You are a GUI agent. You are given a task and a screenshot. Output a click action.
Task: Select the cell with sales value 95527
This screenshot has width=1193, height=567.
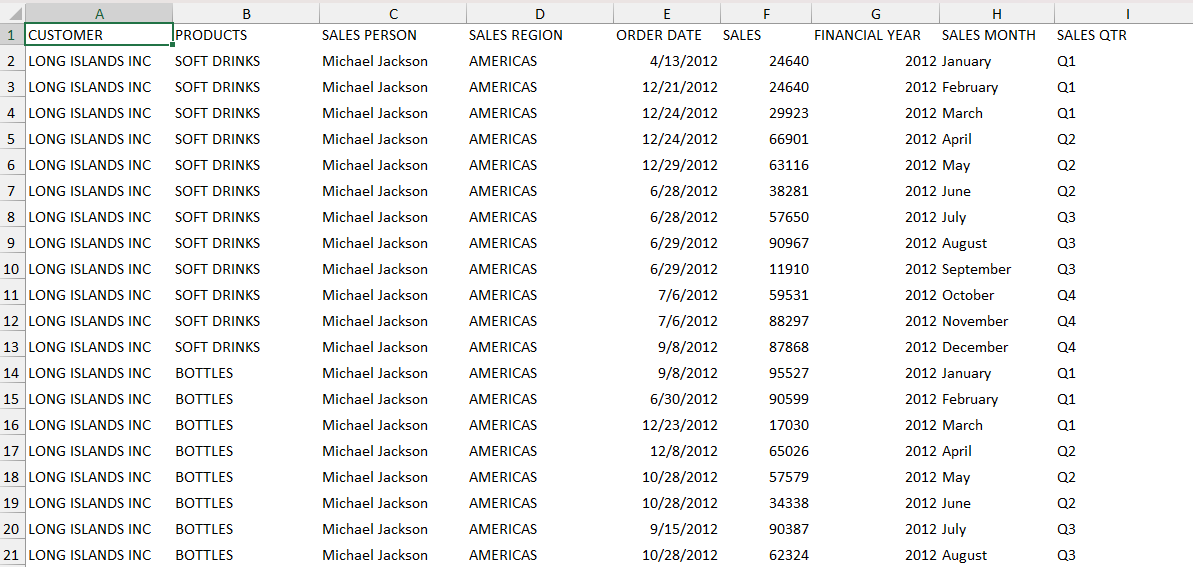point(765,373)
